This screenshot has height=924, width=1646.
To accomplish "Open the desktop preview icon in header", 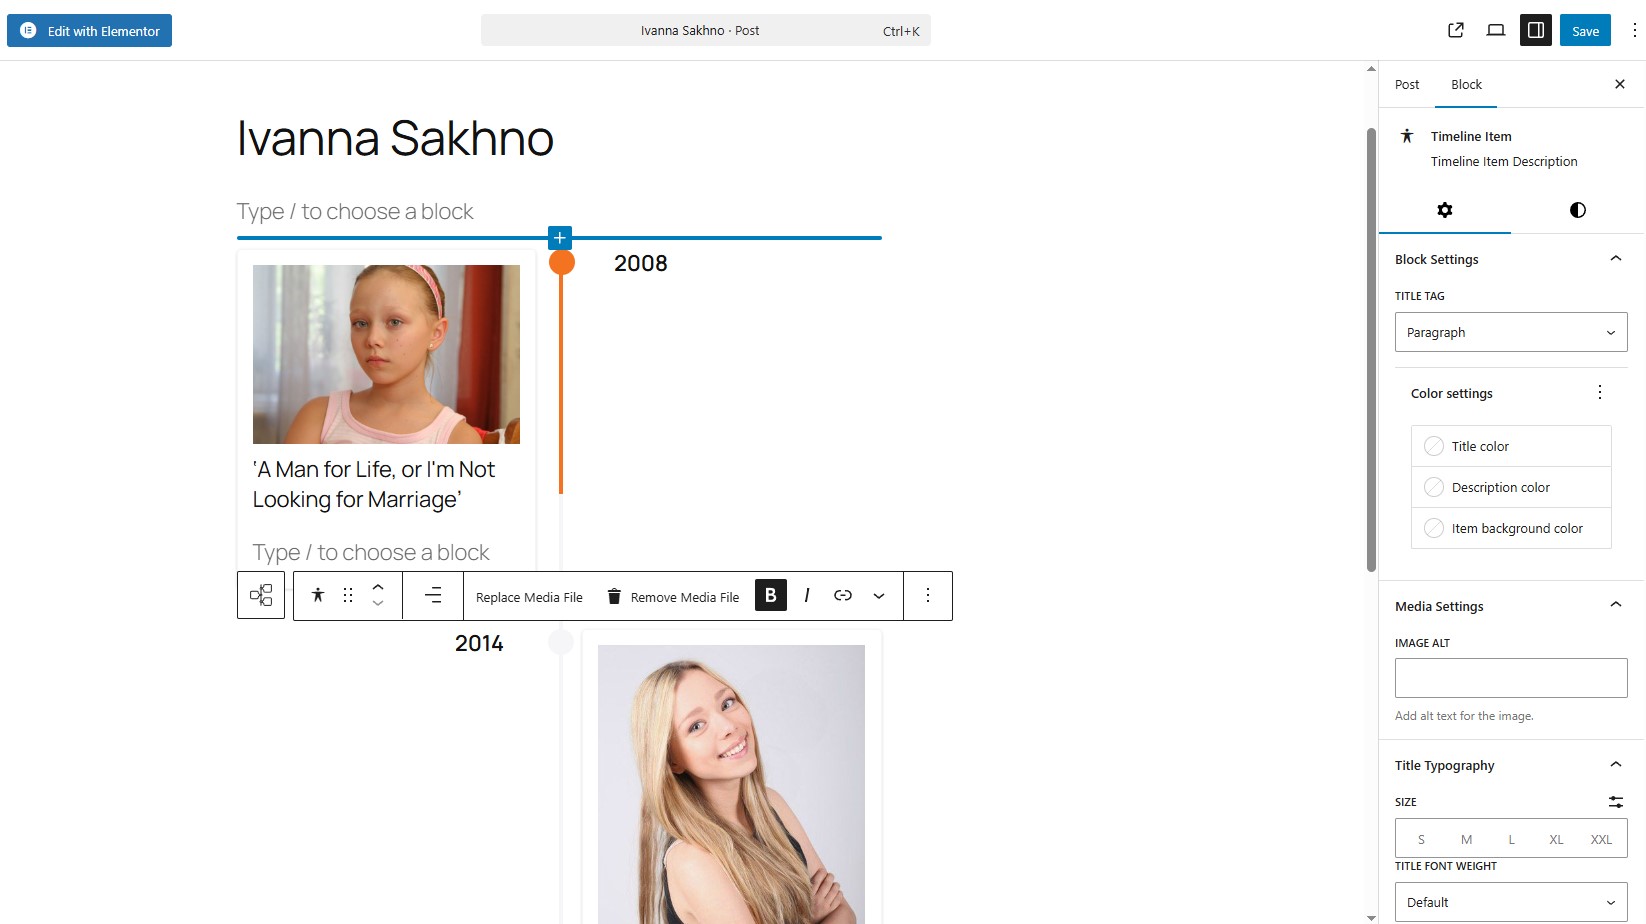I will point(1495,30).
